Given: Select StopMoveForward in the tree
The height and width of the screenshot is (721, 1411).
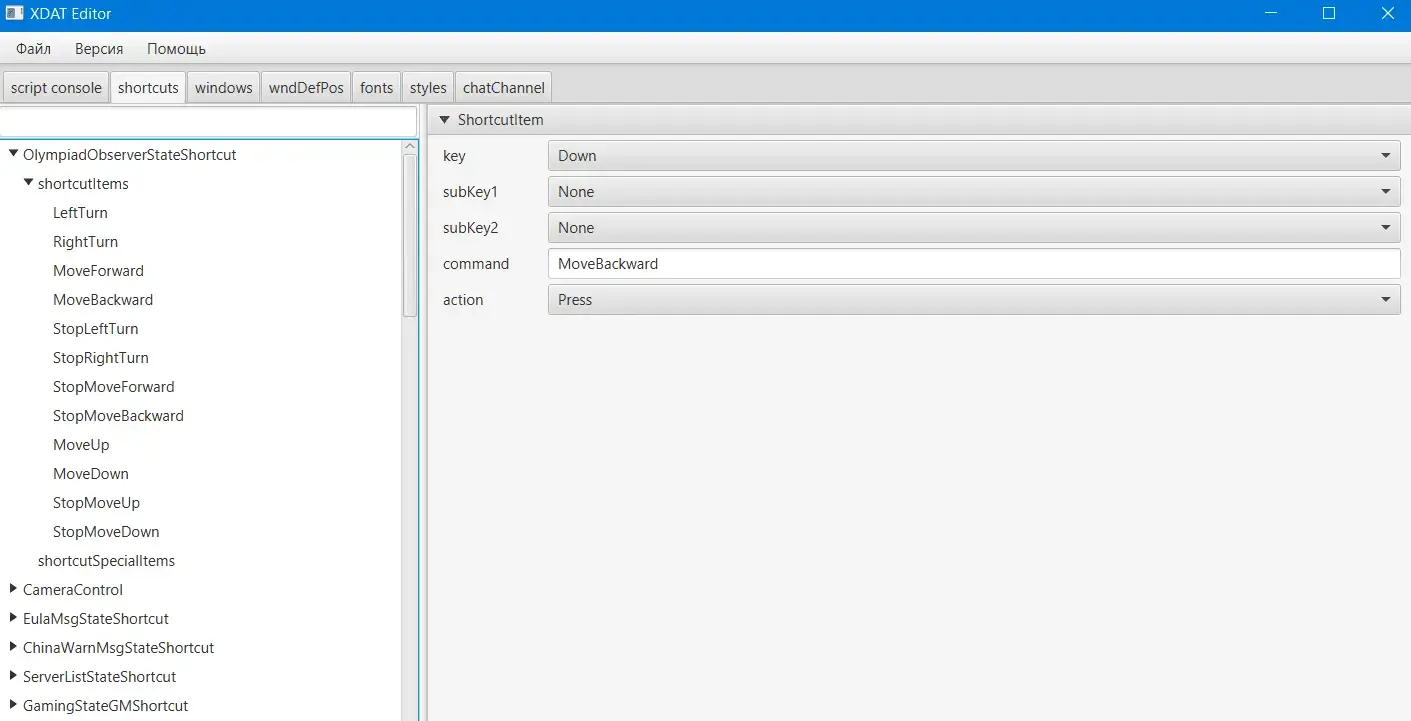Looking at the screenshot, I should point(114,386).
